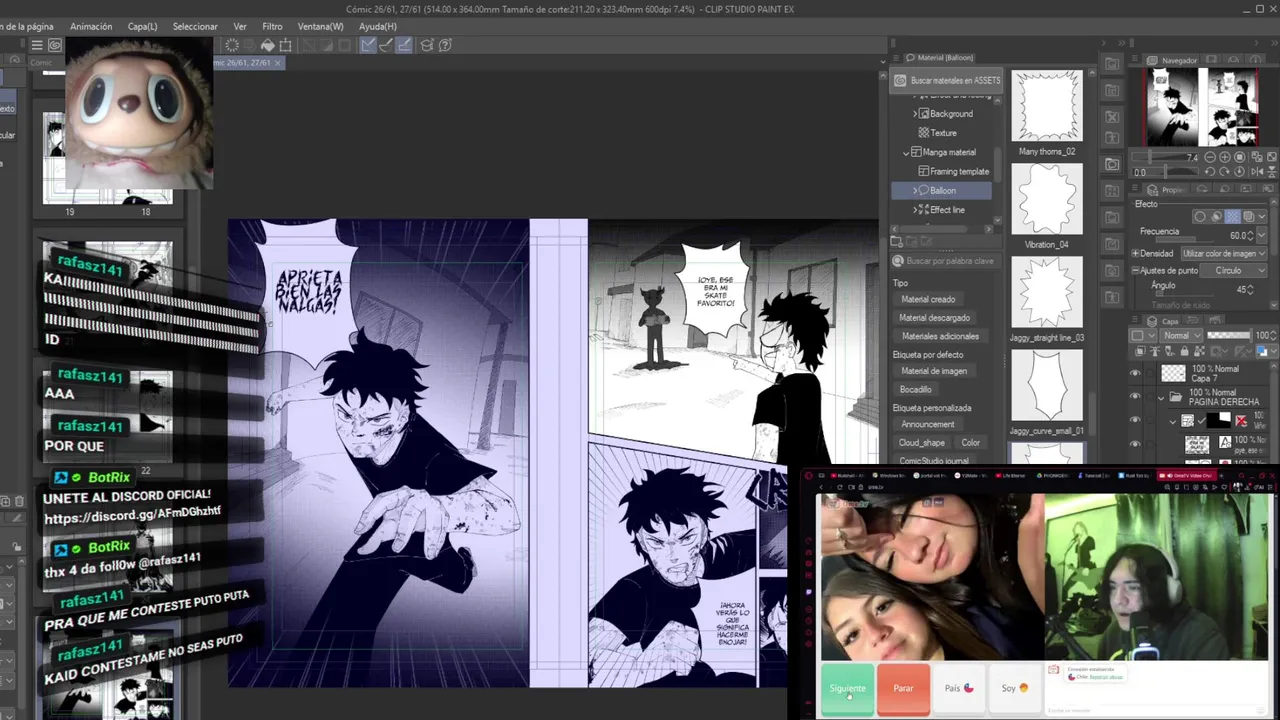Viewport: 1280px width, 720px height.
Task: Expand the Balloon folder in material tree
Action: 915,190
